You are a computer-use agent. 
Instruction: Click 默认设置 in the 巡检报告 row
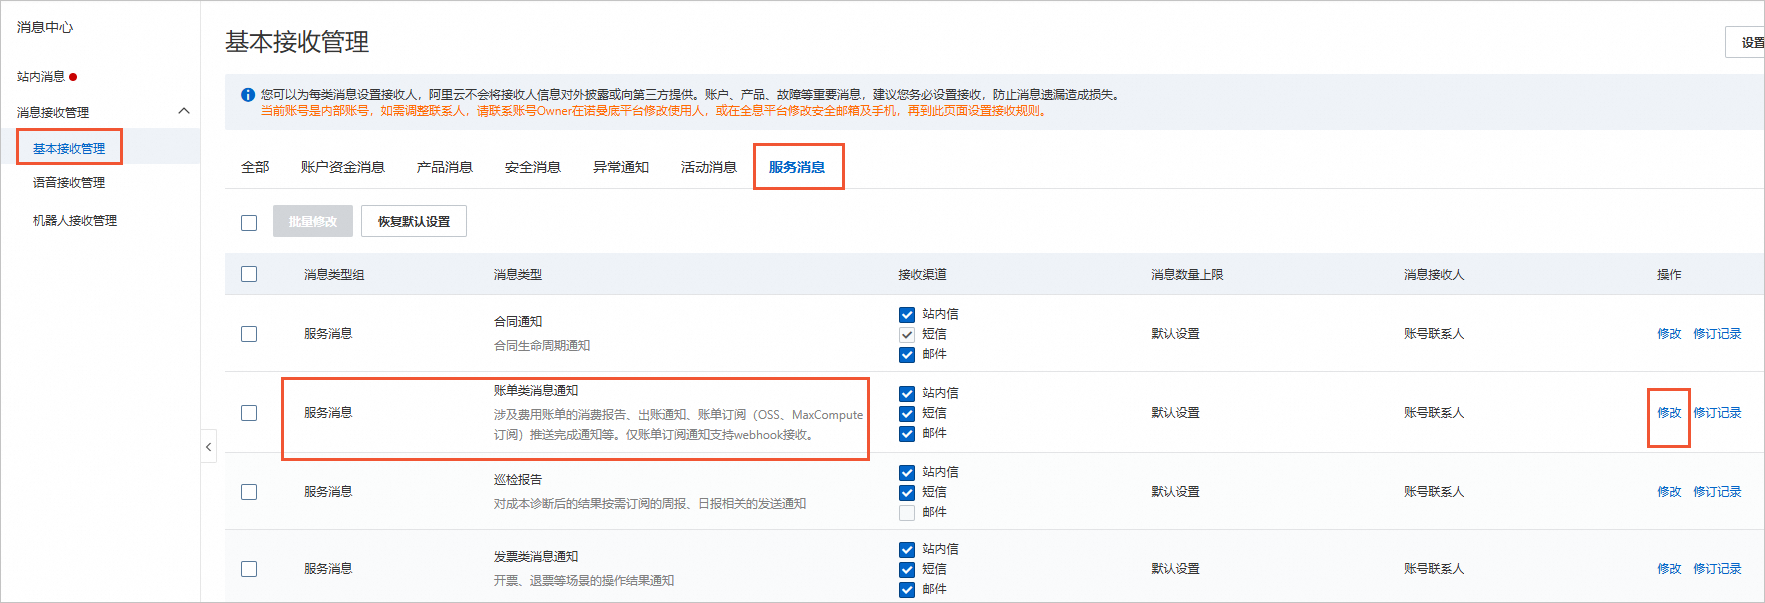[x=1175, y=492]
